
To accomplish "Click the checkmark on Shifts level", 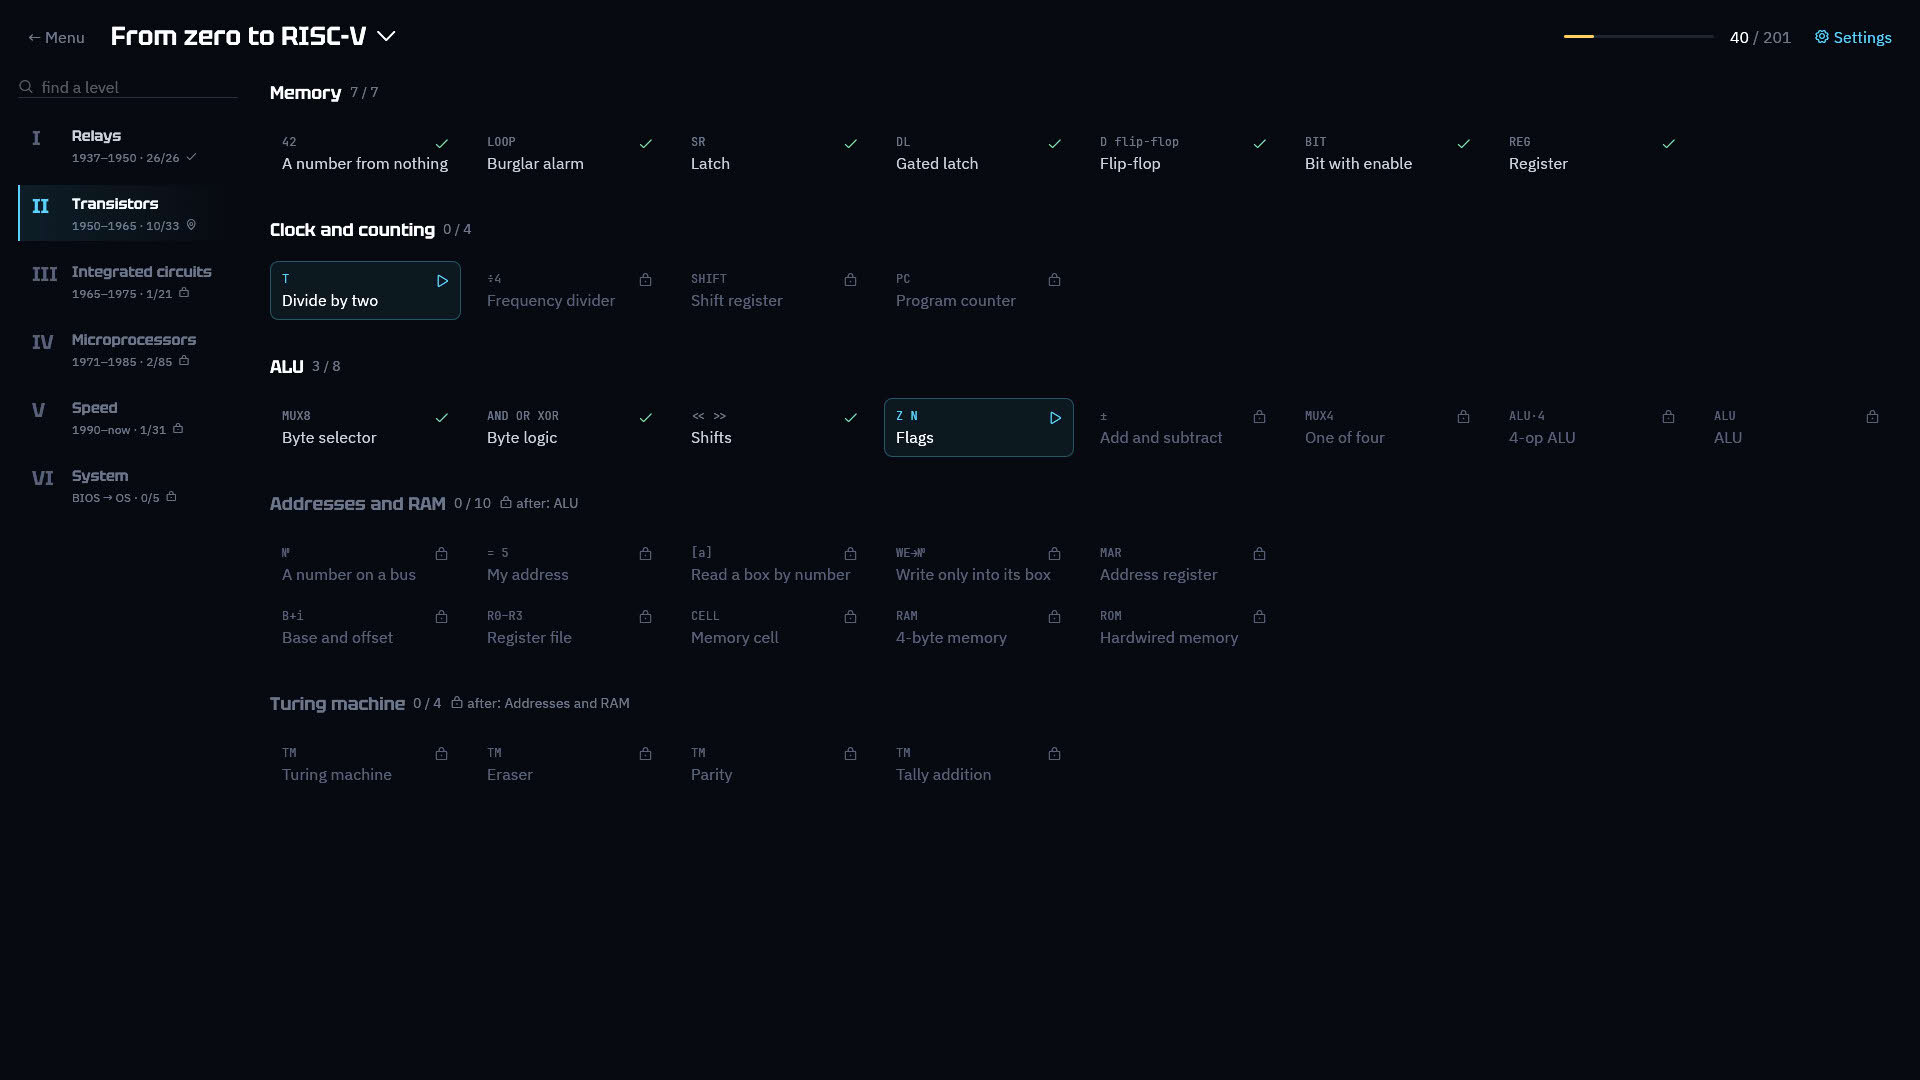I will [851, 418].
